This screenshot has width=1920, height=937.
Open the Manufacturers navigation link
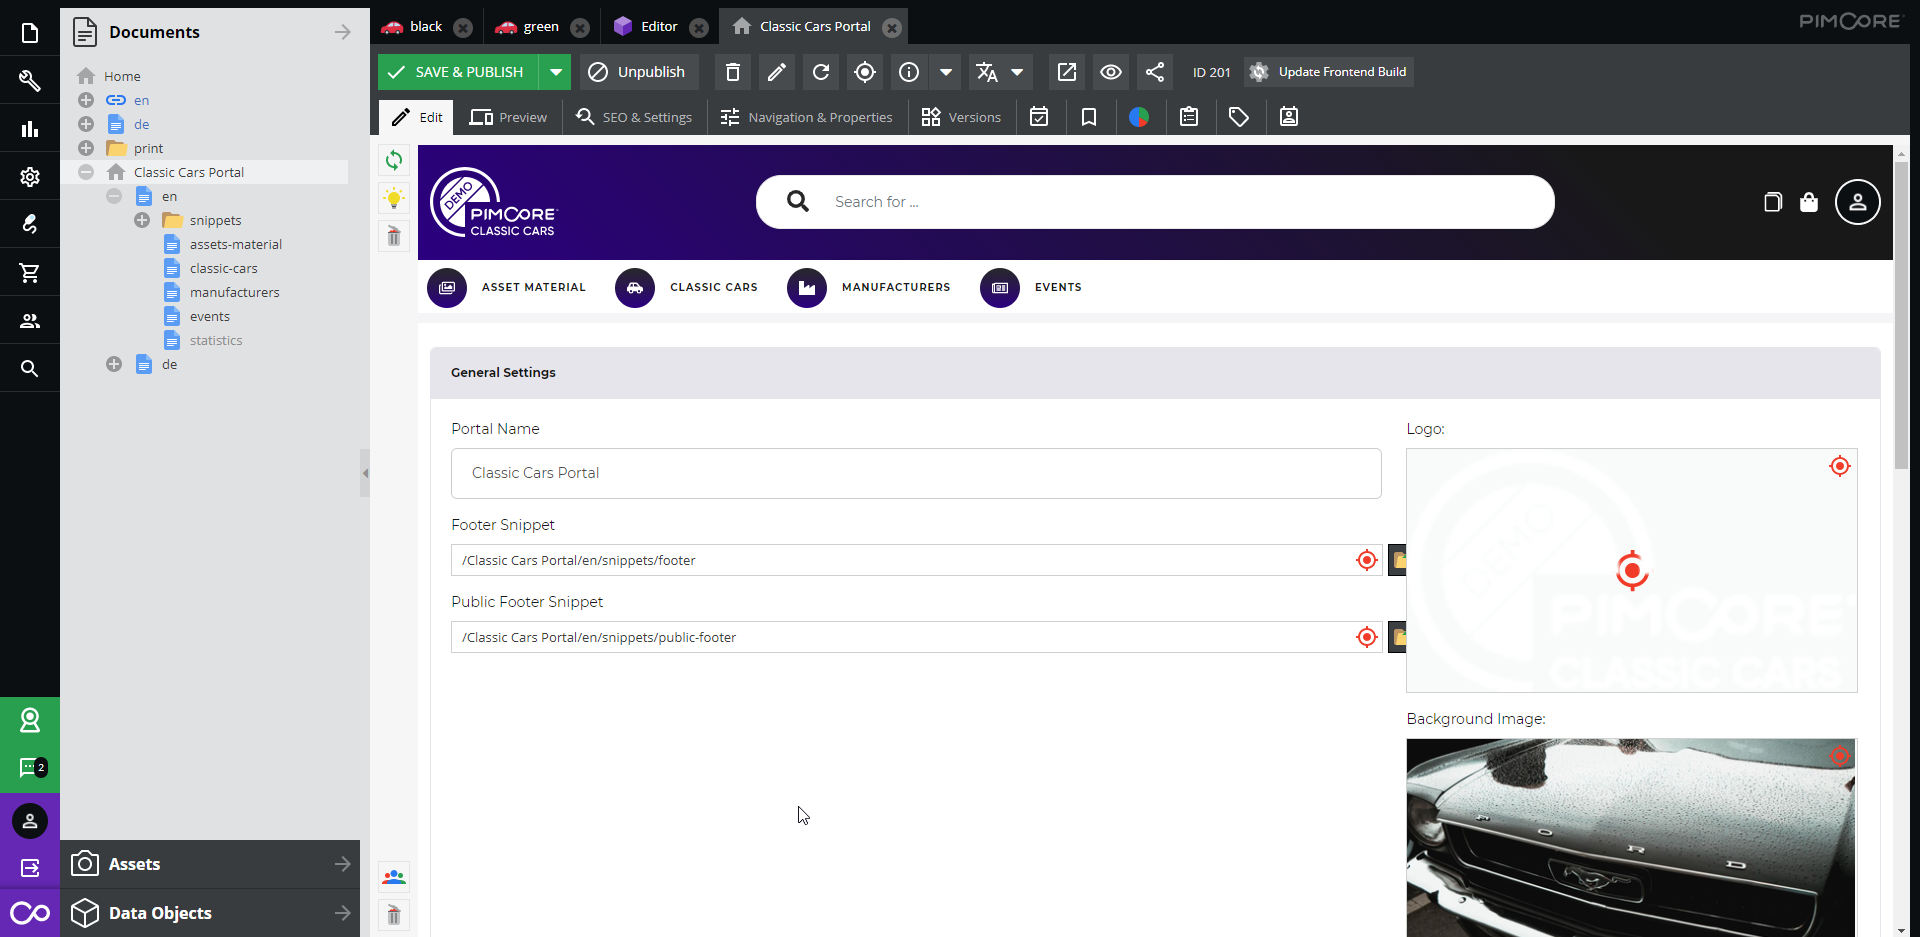869,288
